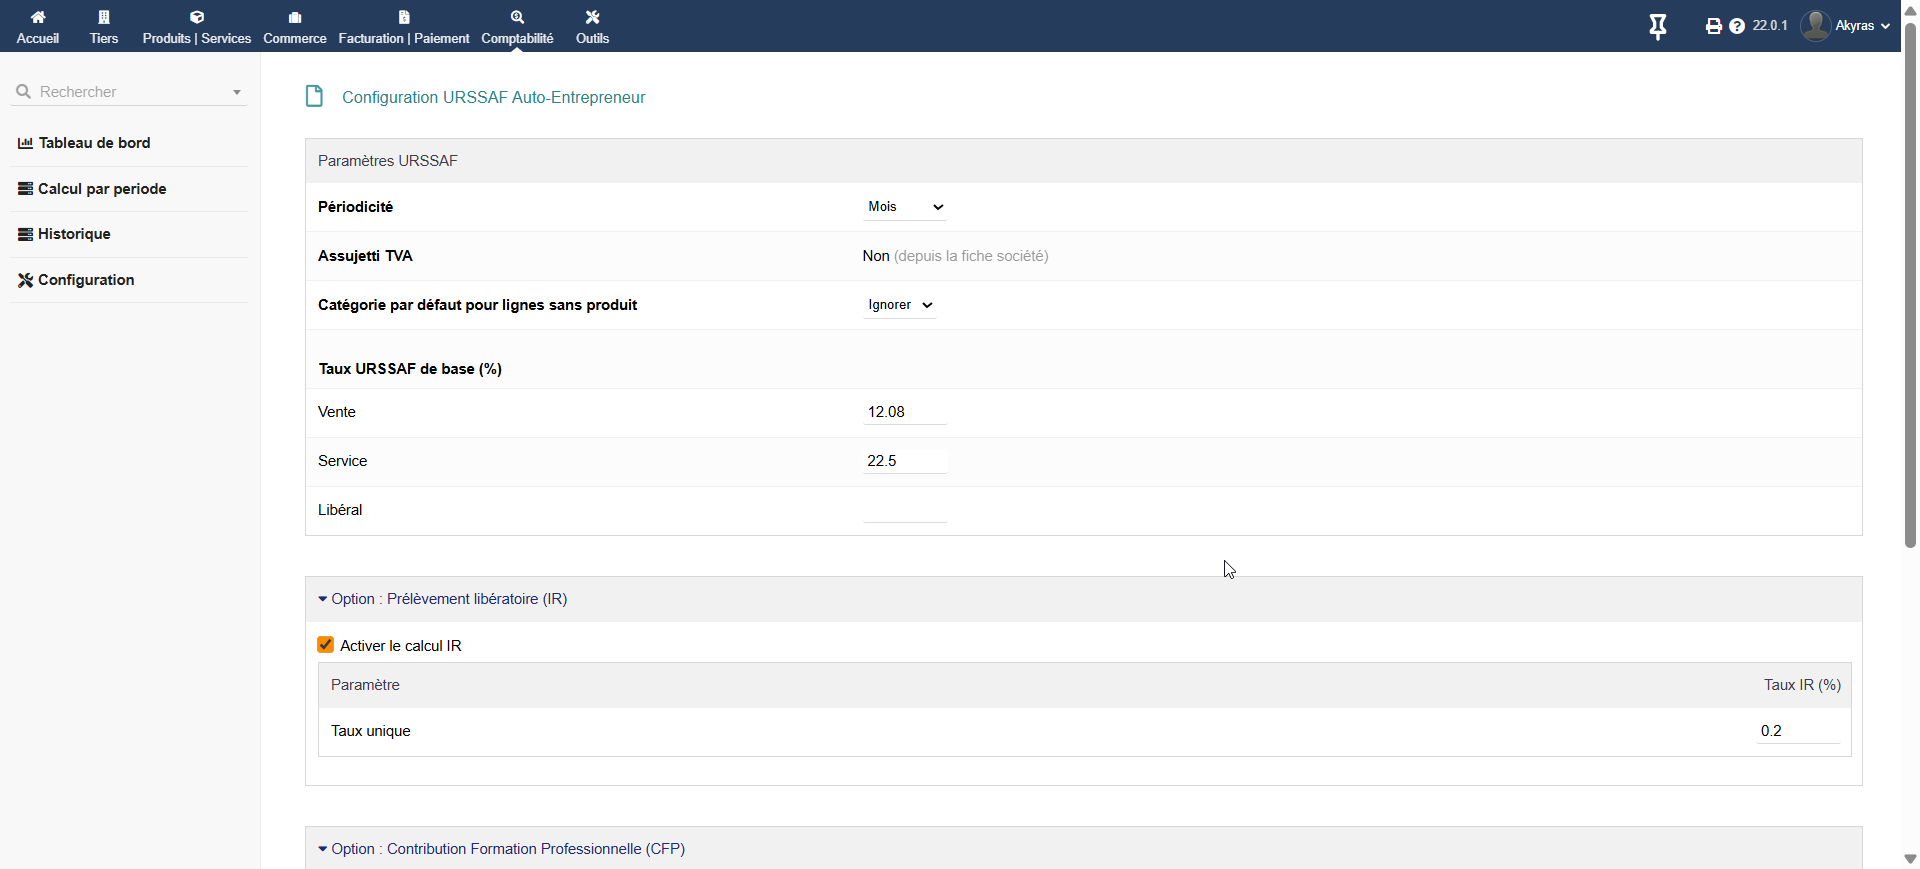Open the Ignorer category dropdown
This screenshot has height=869, width=1920.
899,305
